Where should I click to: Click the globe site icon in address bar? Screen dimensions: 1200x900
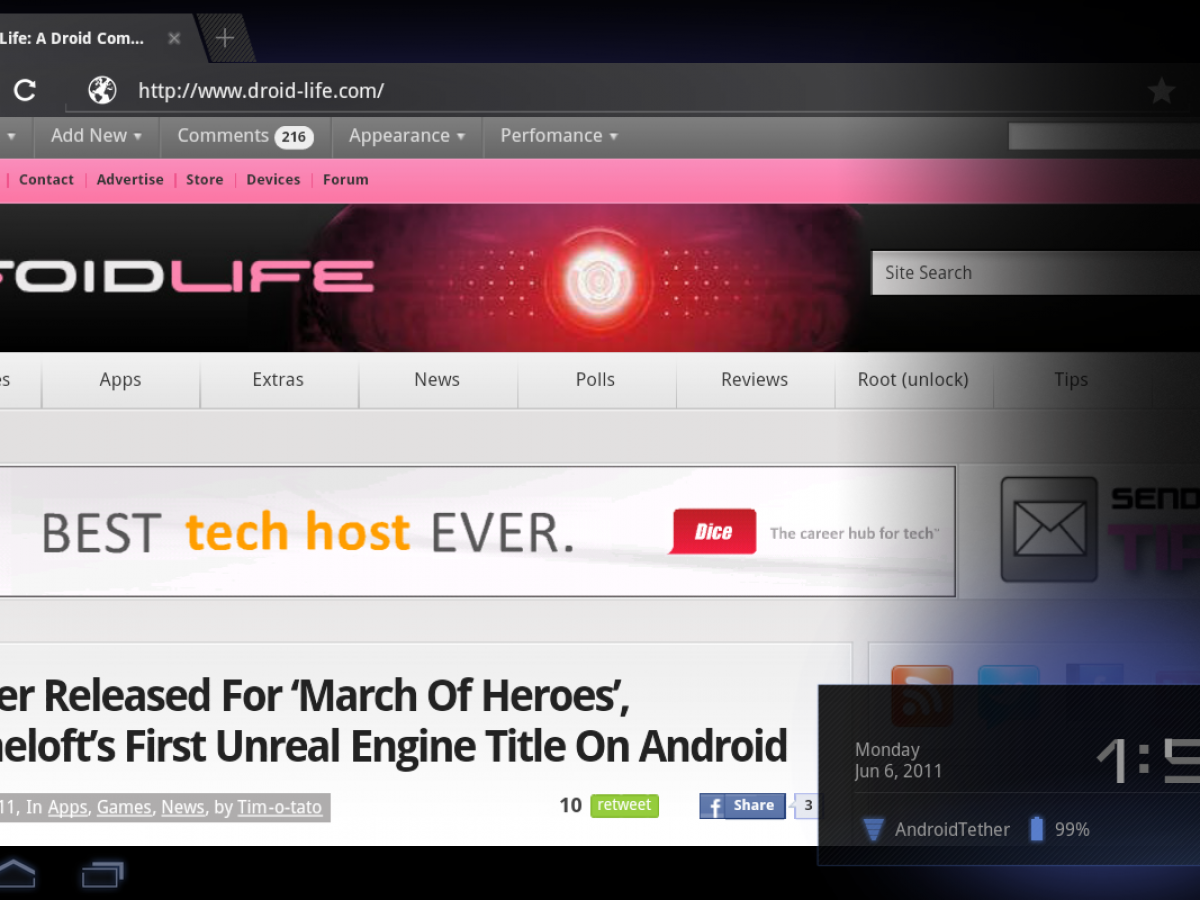click(x=102, y=91)
